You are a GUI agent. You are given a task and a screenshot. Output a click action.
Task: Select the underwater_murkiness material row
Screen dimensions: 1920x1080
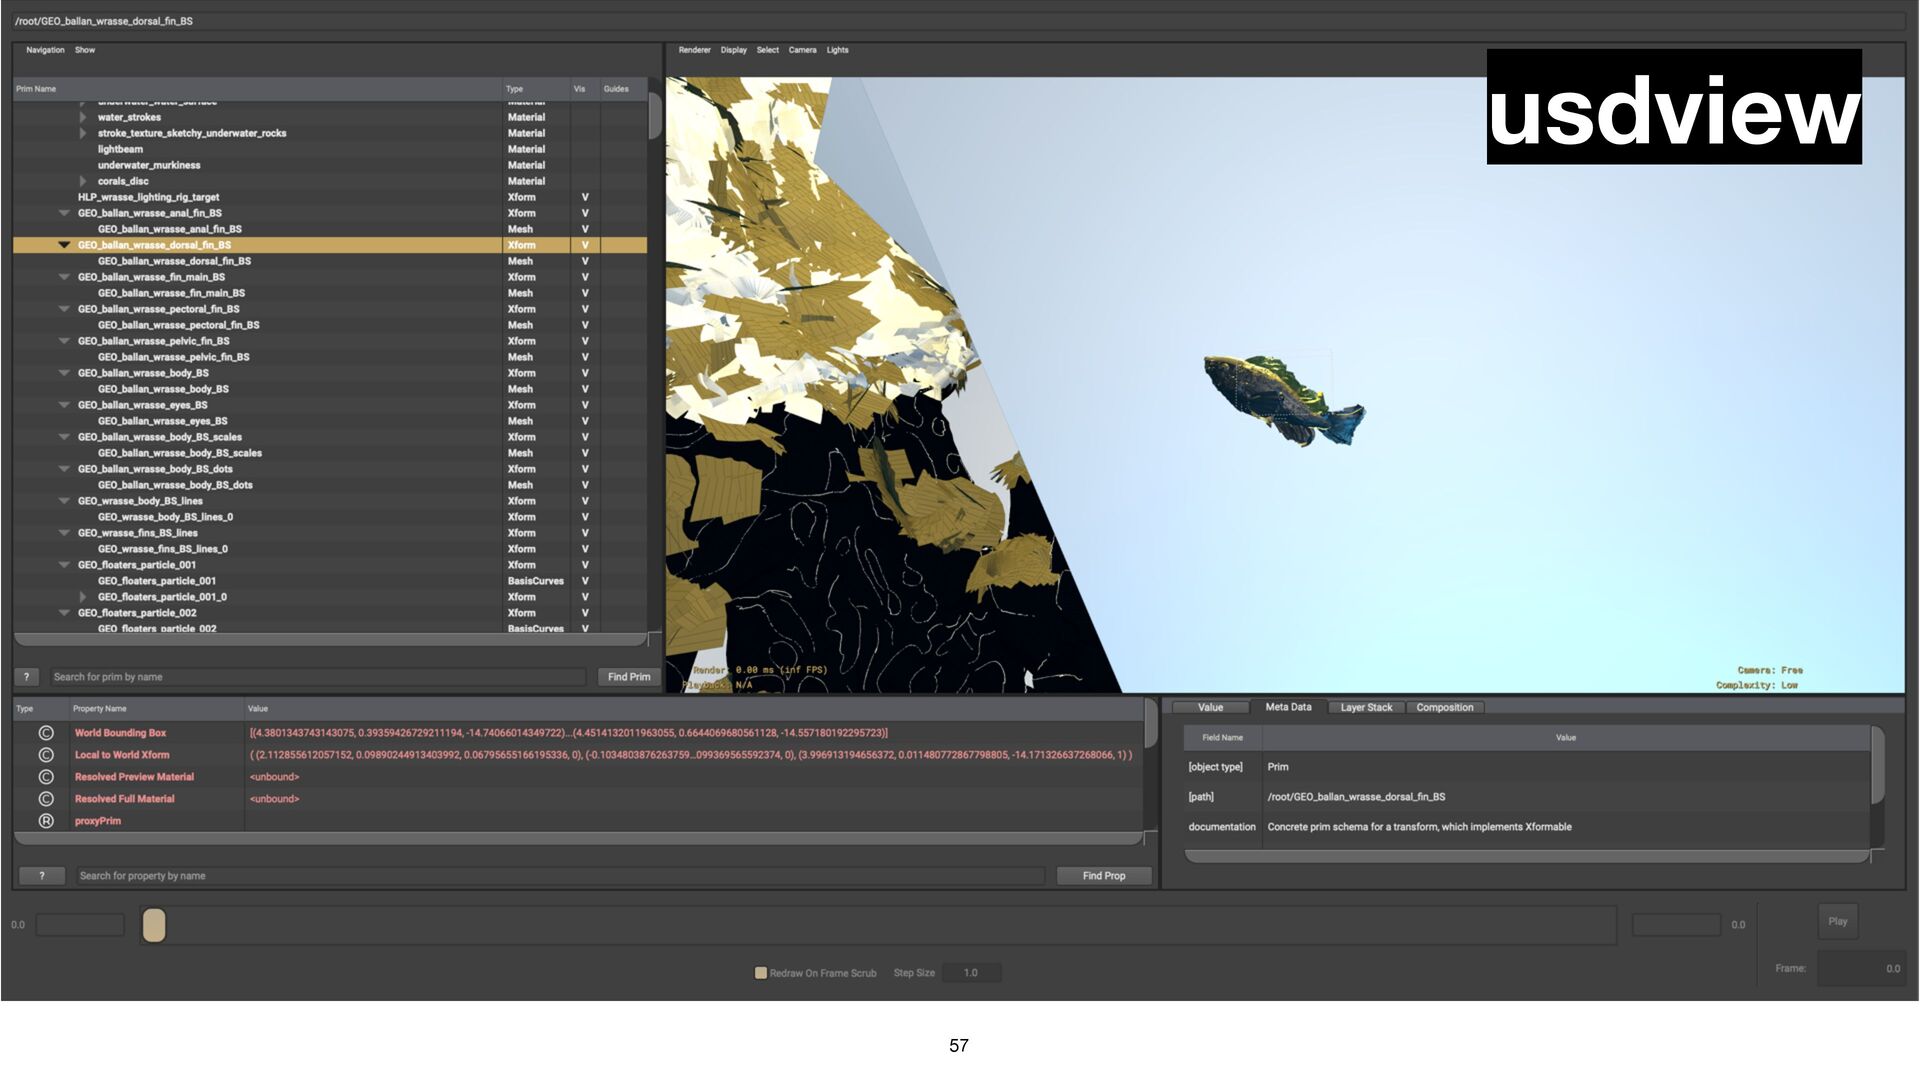tap(330, 165)
